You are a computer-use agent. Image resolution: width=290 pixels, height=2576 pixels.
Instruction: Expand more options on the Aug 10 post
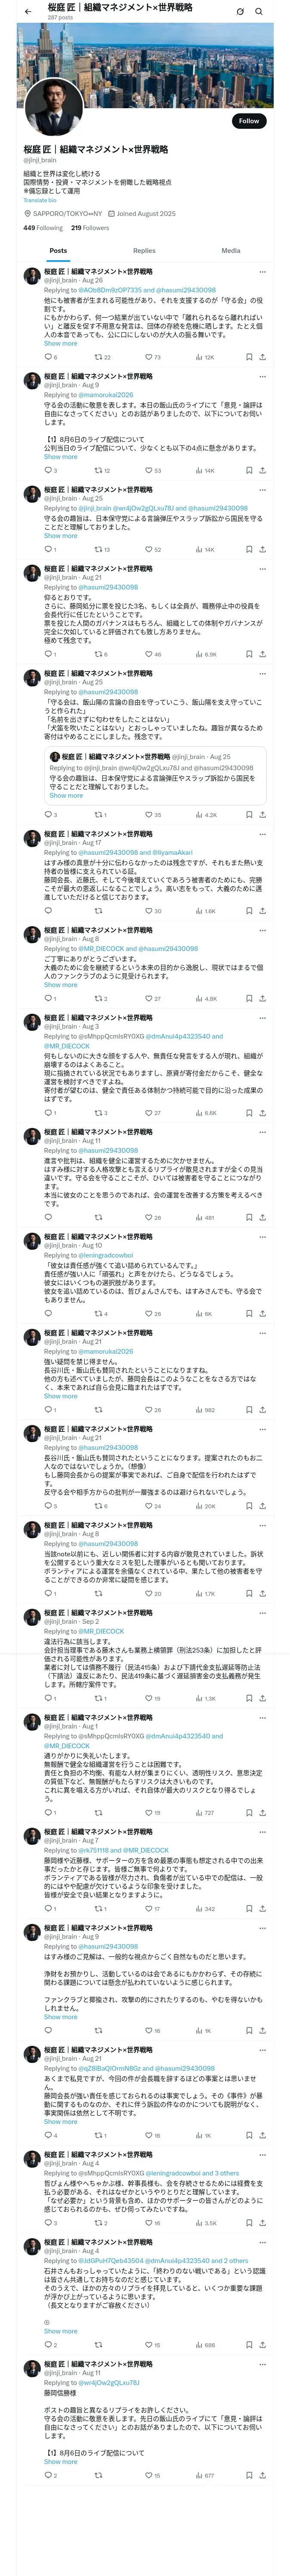tap(262, 1236)
